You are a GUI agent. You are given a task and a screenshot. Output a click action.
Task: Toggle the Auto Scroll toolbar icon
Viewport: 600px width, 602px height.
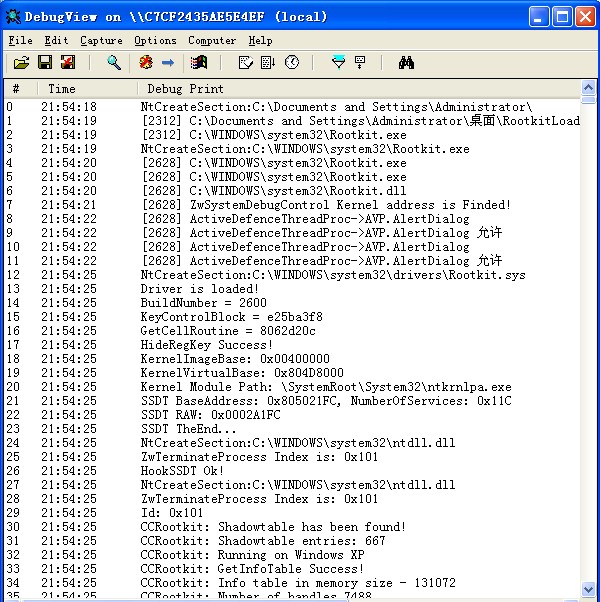click(268, 62)
